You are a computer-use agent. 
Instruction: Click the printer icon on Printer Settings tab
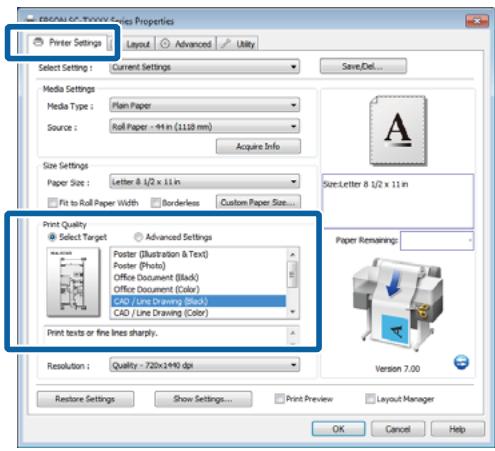coord(39,42)
